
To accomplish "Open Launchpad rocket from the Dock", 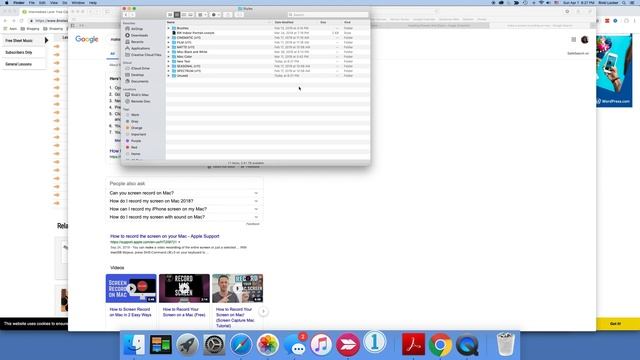I will coord(187,345).
